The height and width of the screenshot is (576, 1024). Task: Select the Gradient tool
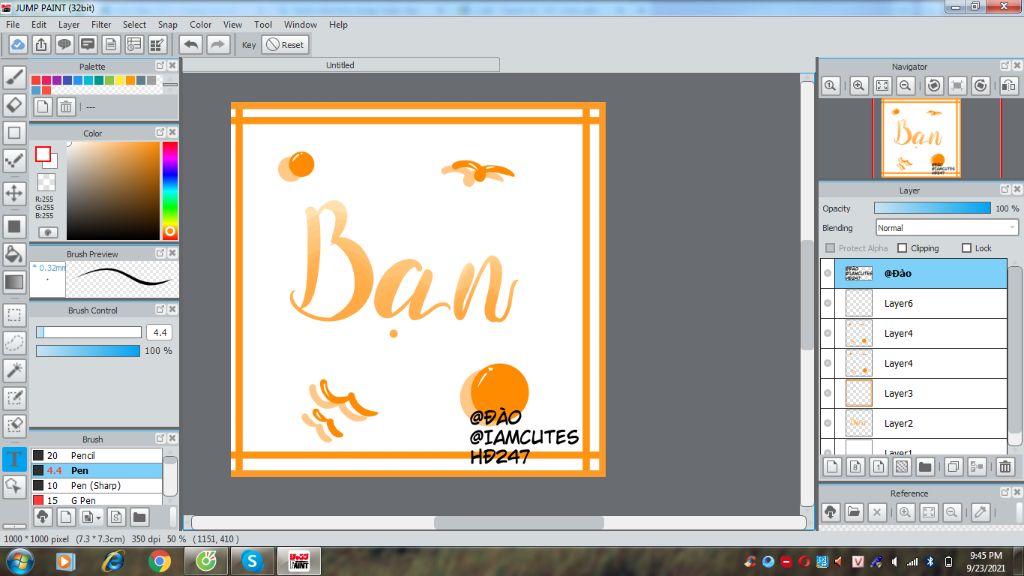14,282
